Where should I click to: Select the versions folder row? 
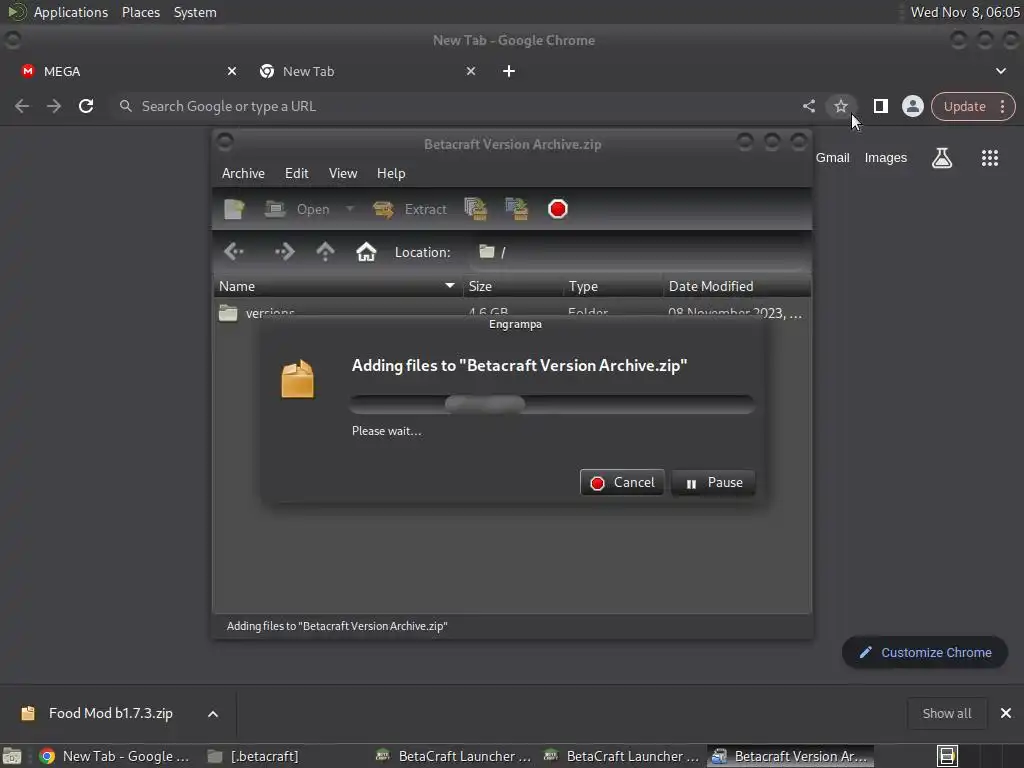click(512, 311)
